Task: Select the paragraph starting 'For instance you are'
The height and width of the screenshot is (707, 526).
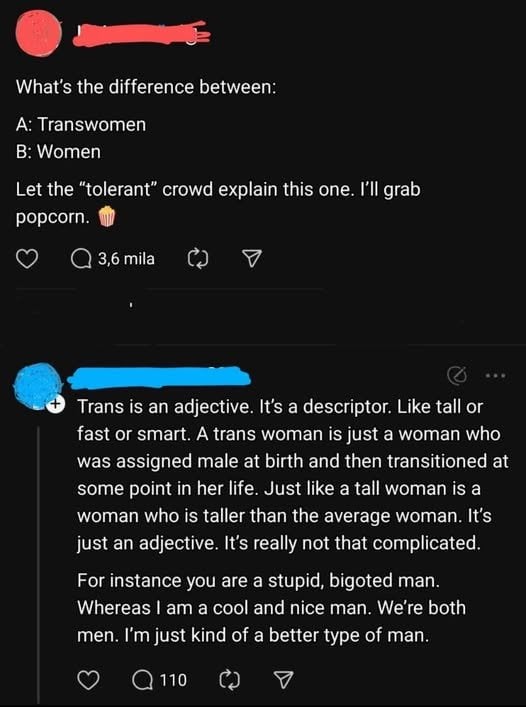Action: [271, 608]
